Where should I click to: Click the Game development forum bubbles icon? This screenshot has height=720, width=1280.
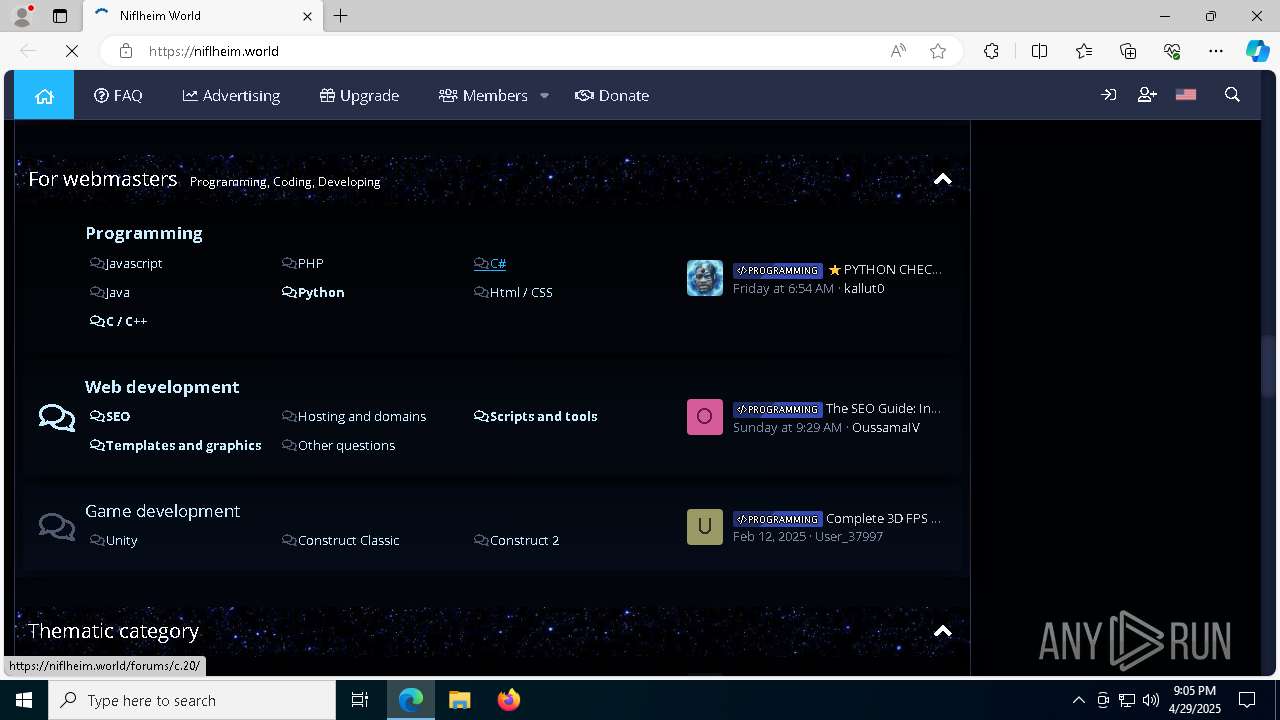coord(57,527)
